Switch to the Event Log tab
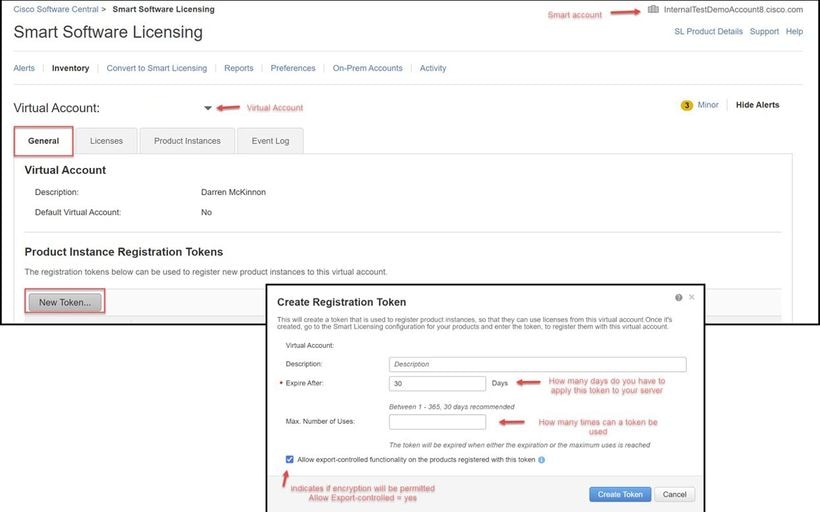This screenshot has height=512, width=820. coord(270,141)
